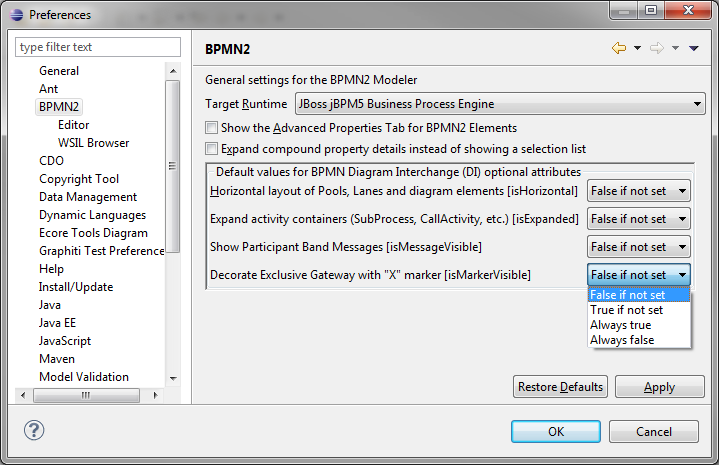Focus the type filter text field

(98, 47)
